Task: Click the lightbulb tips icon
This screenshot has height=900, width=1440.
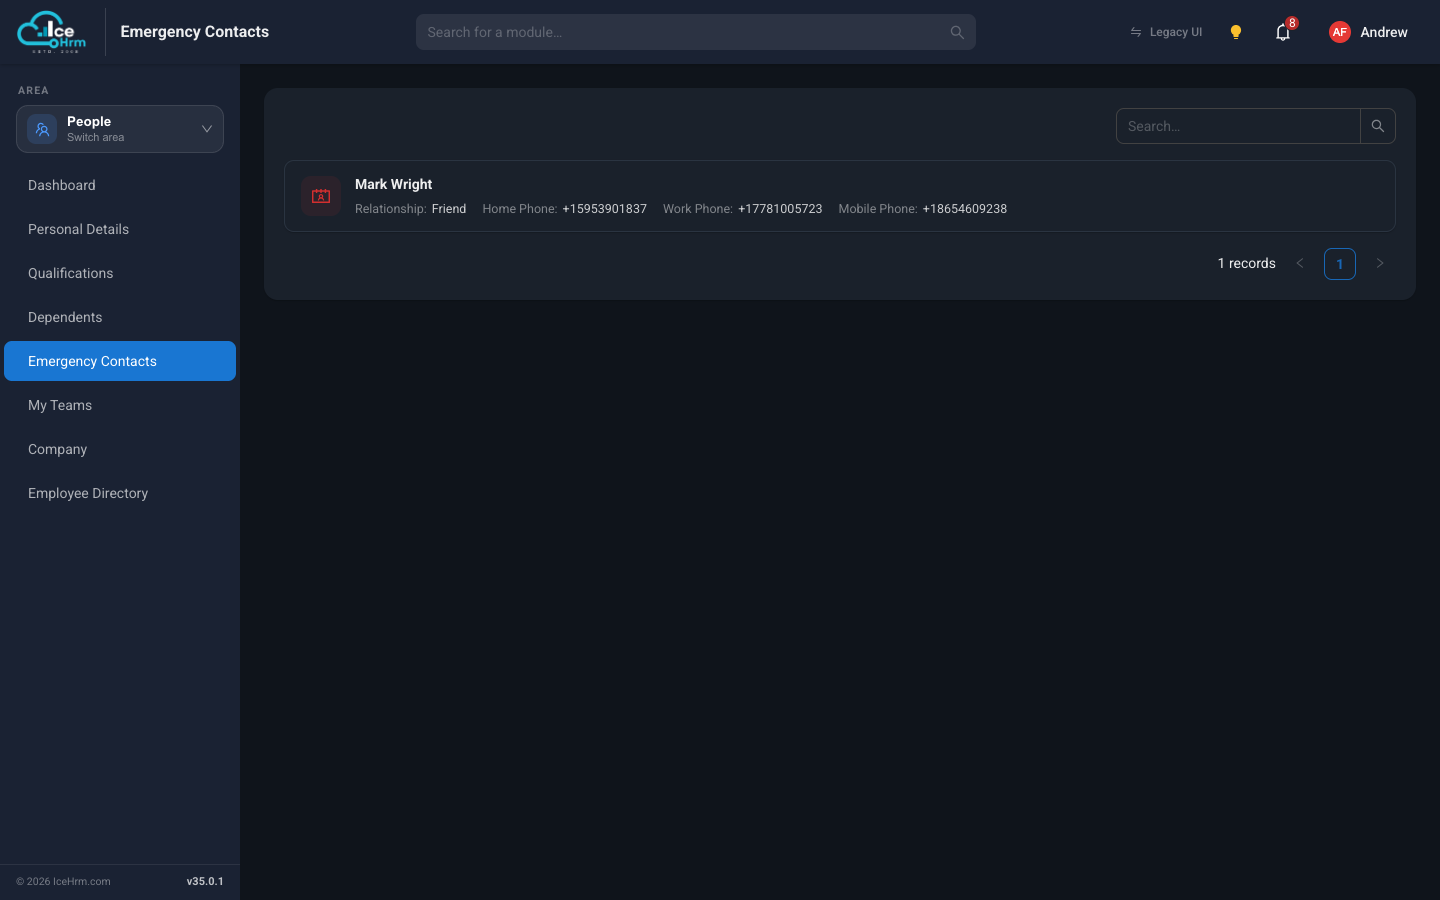Action: click(x=1236, y=32)
